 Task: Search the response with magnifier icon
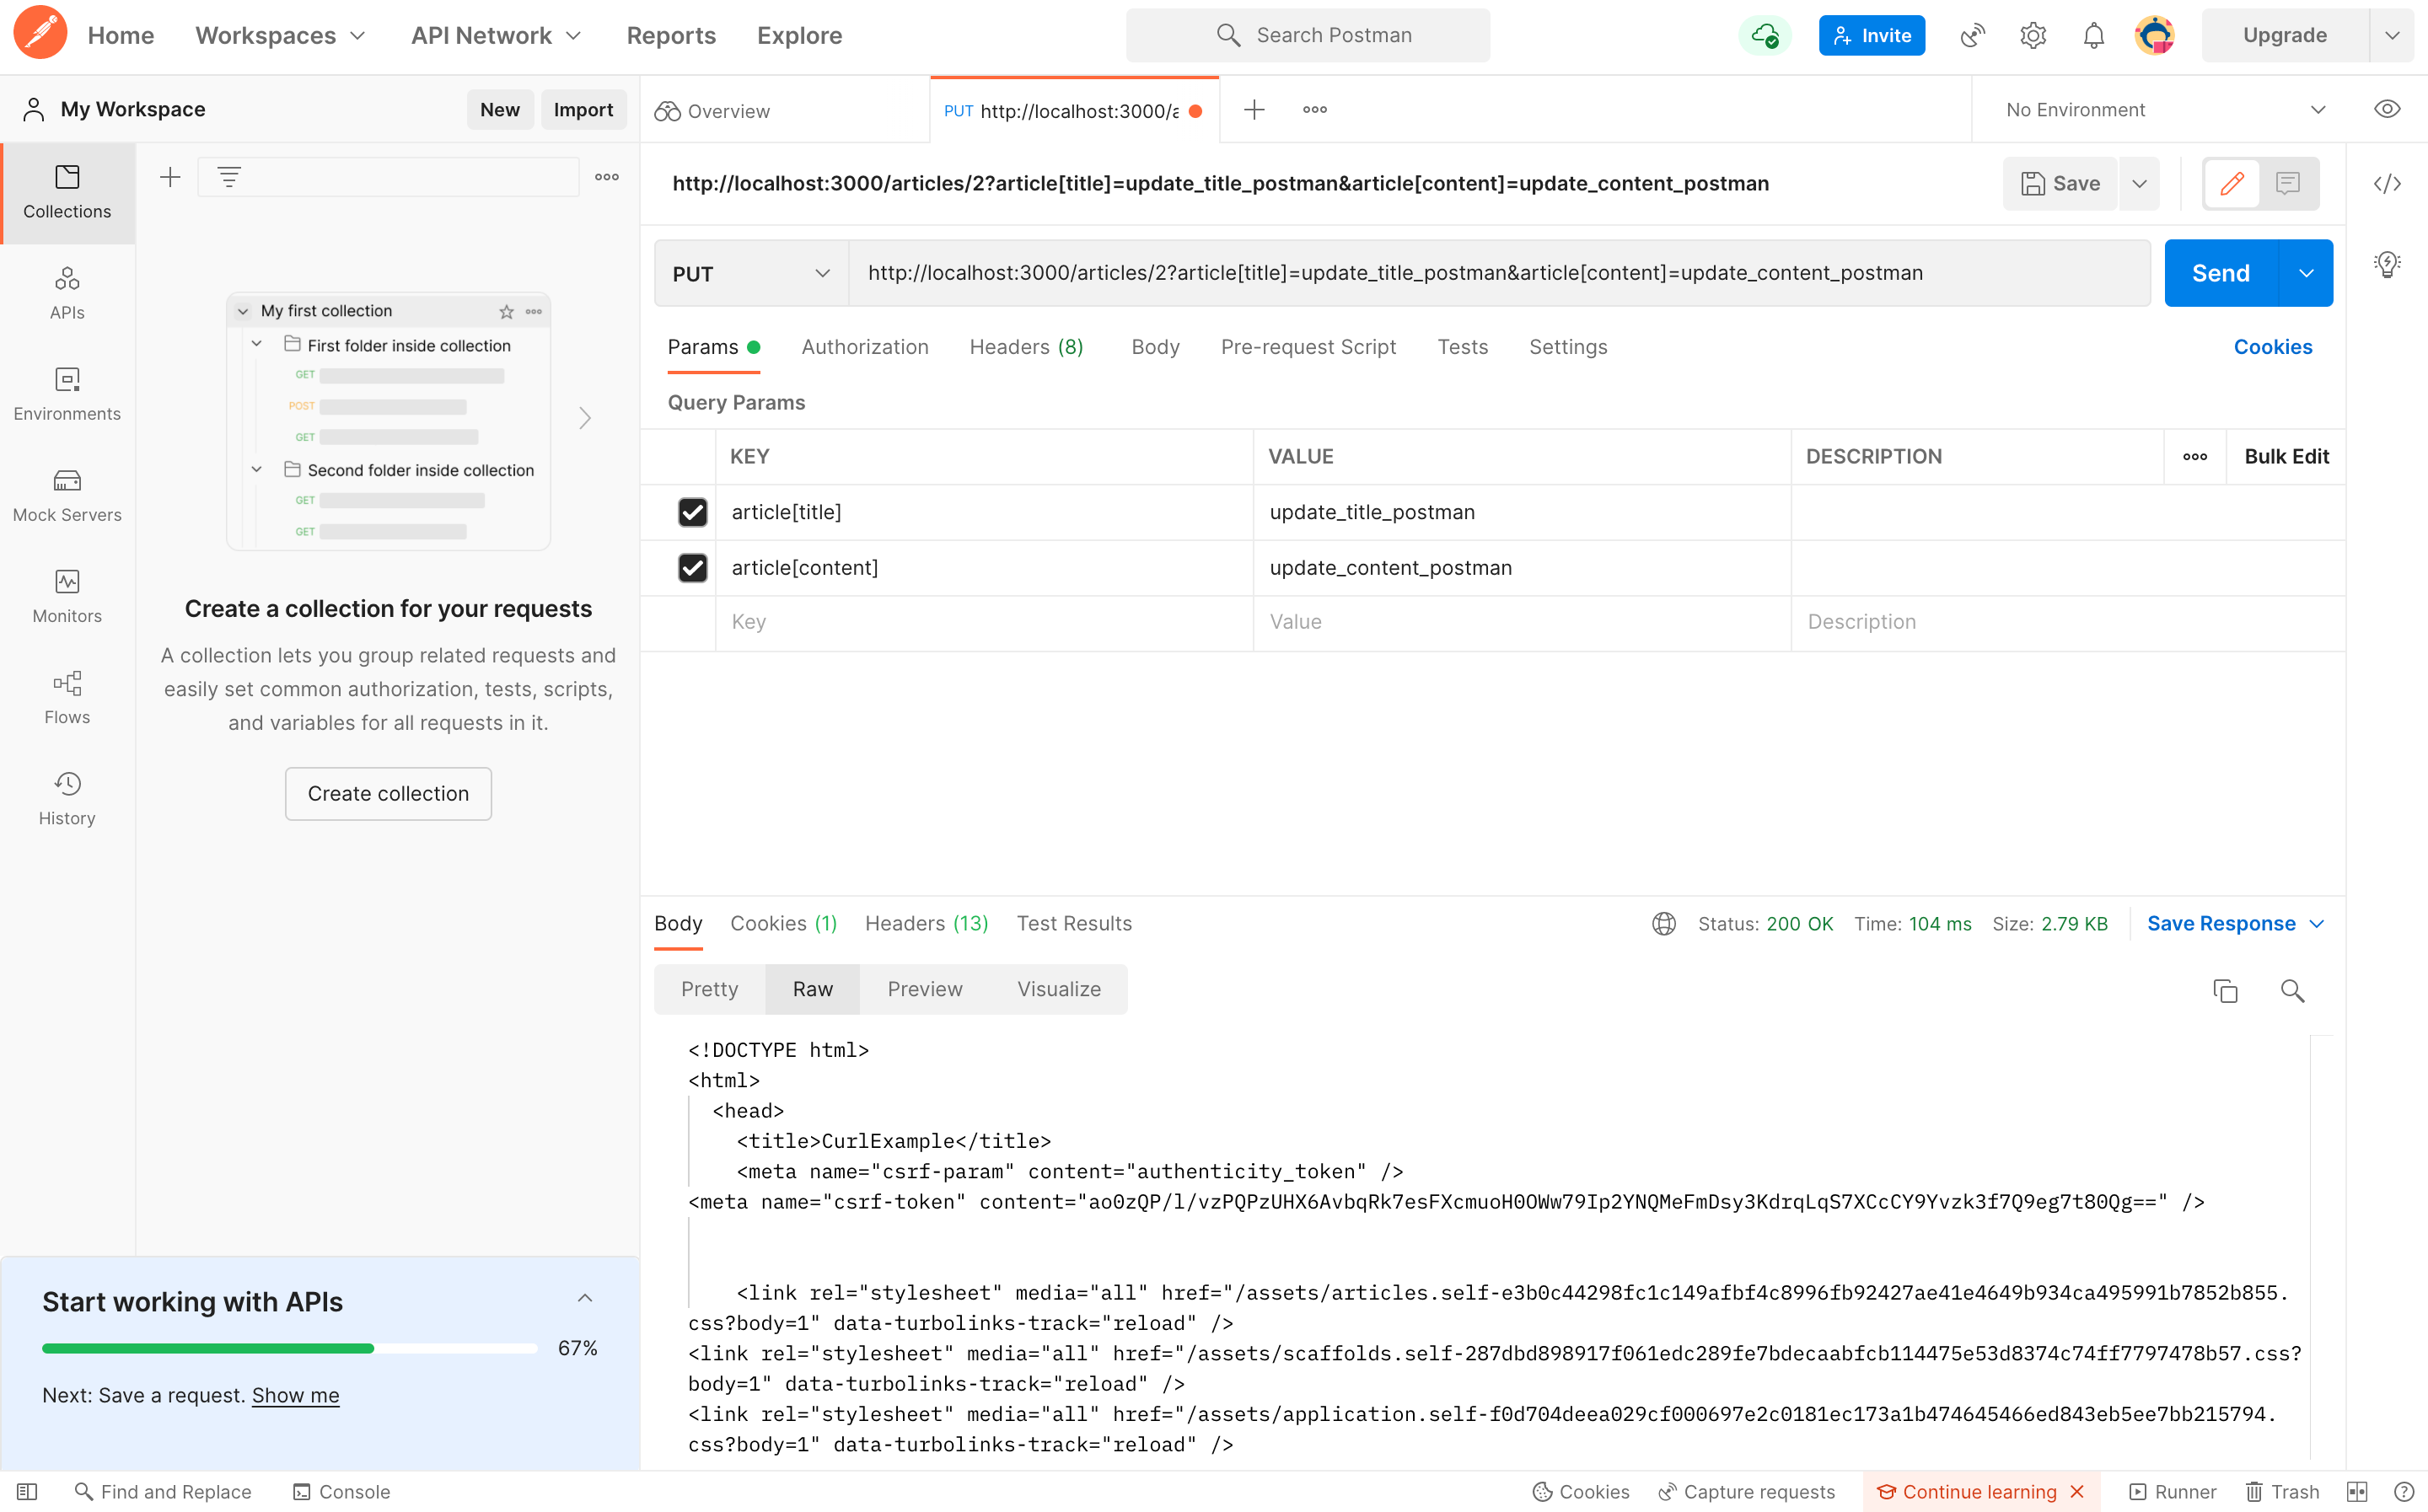[x=2292, y=990]
